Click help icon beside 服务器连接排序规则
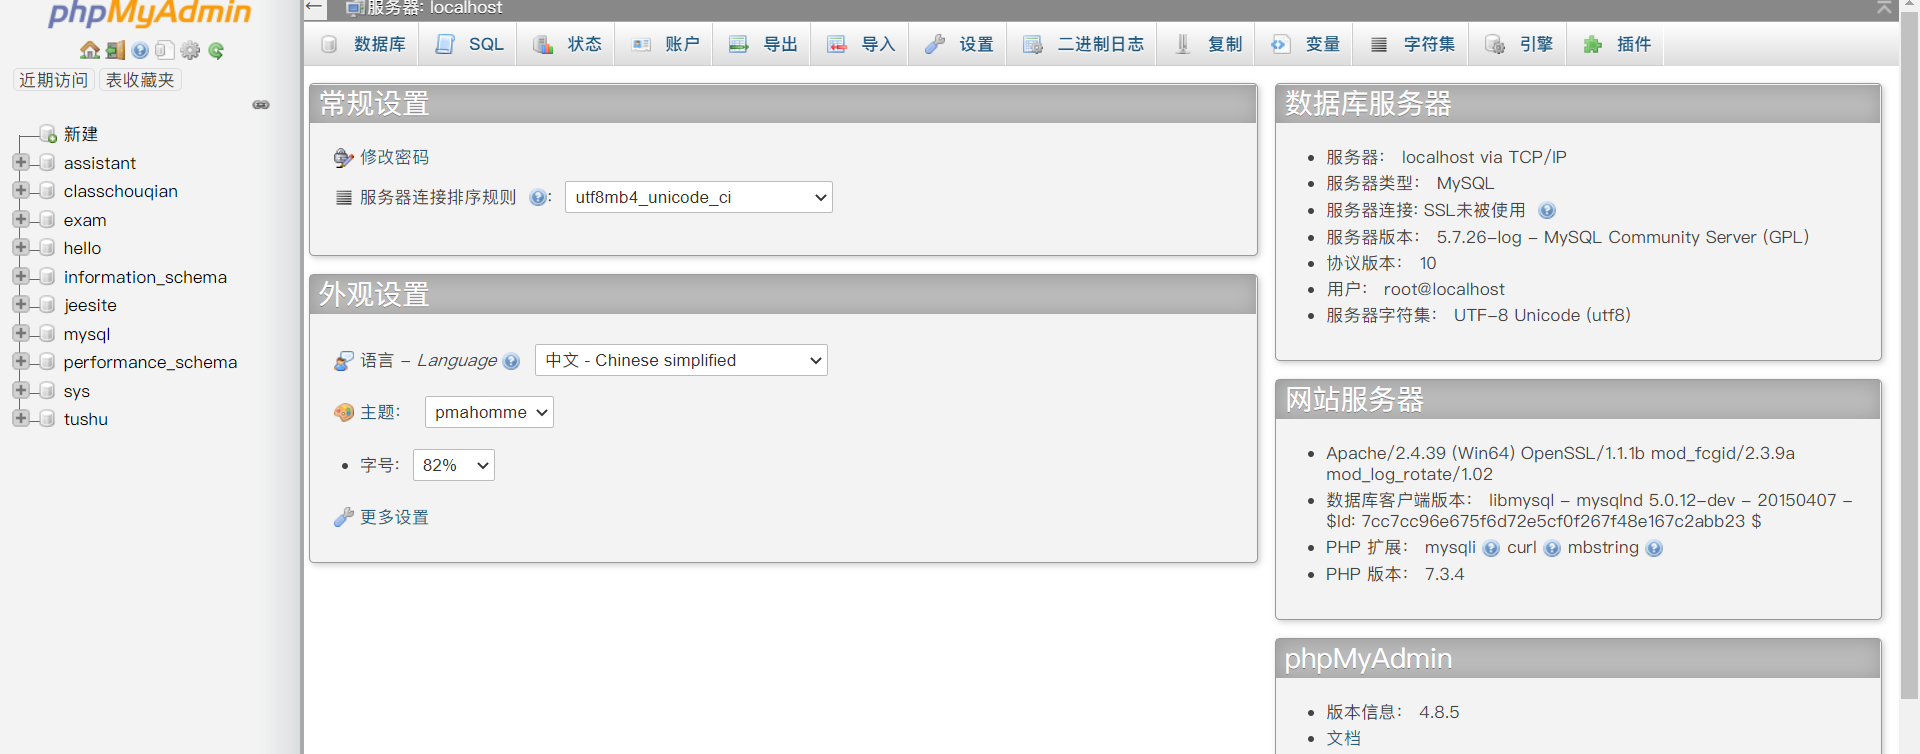The image size is (1920, 754). [x=538, y=197]
